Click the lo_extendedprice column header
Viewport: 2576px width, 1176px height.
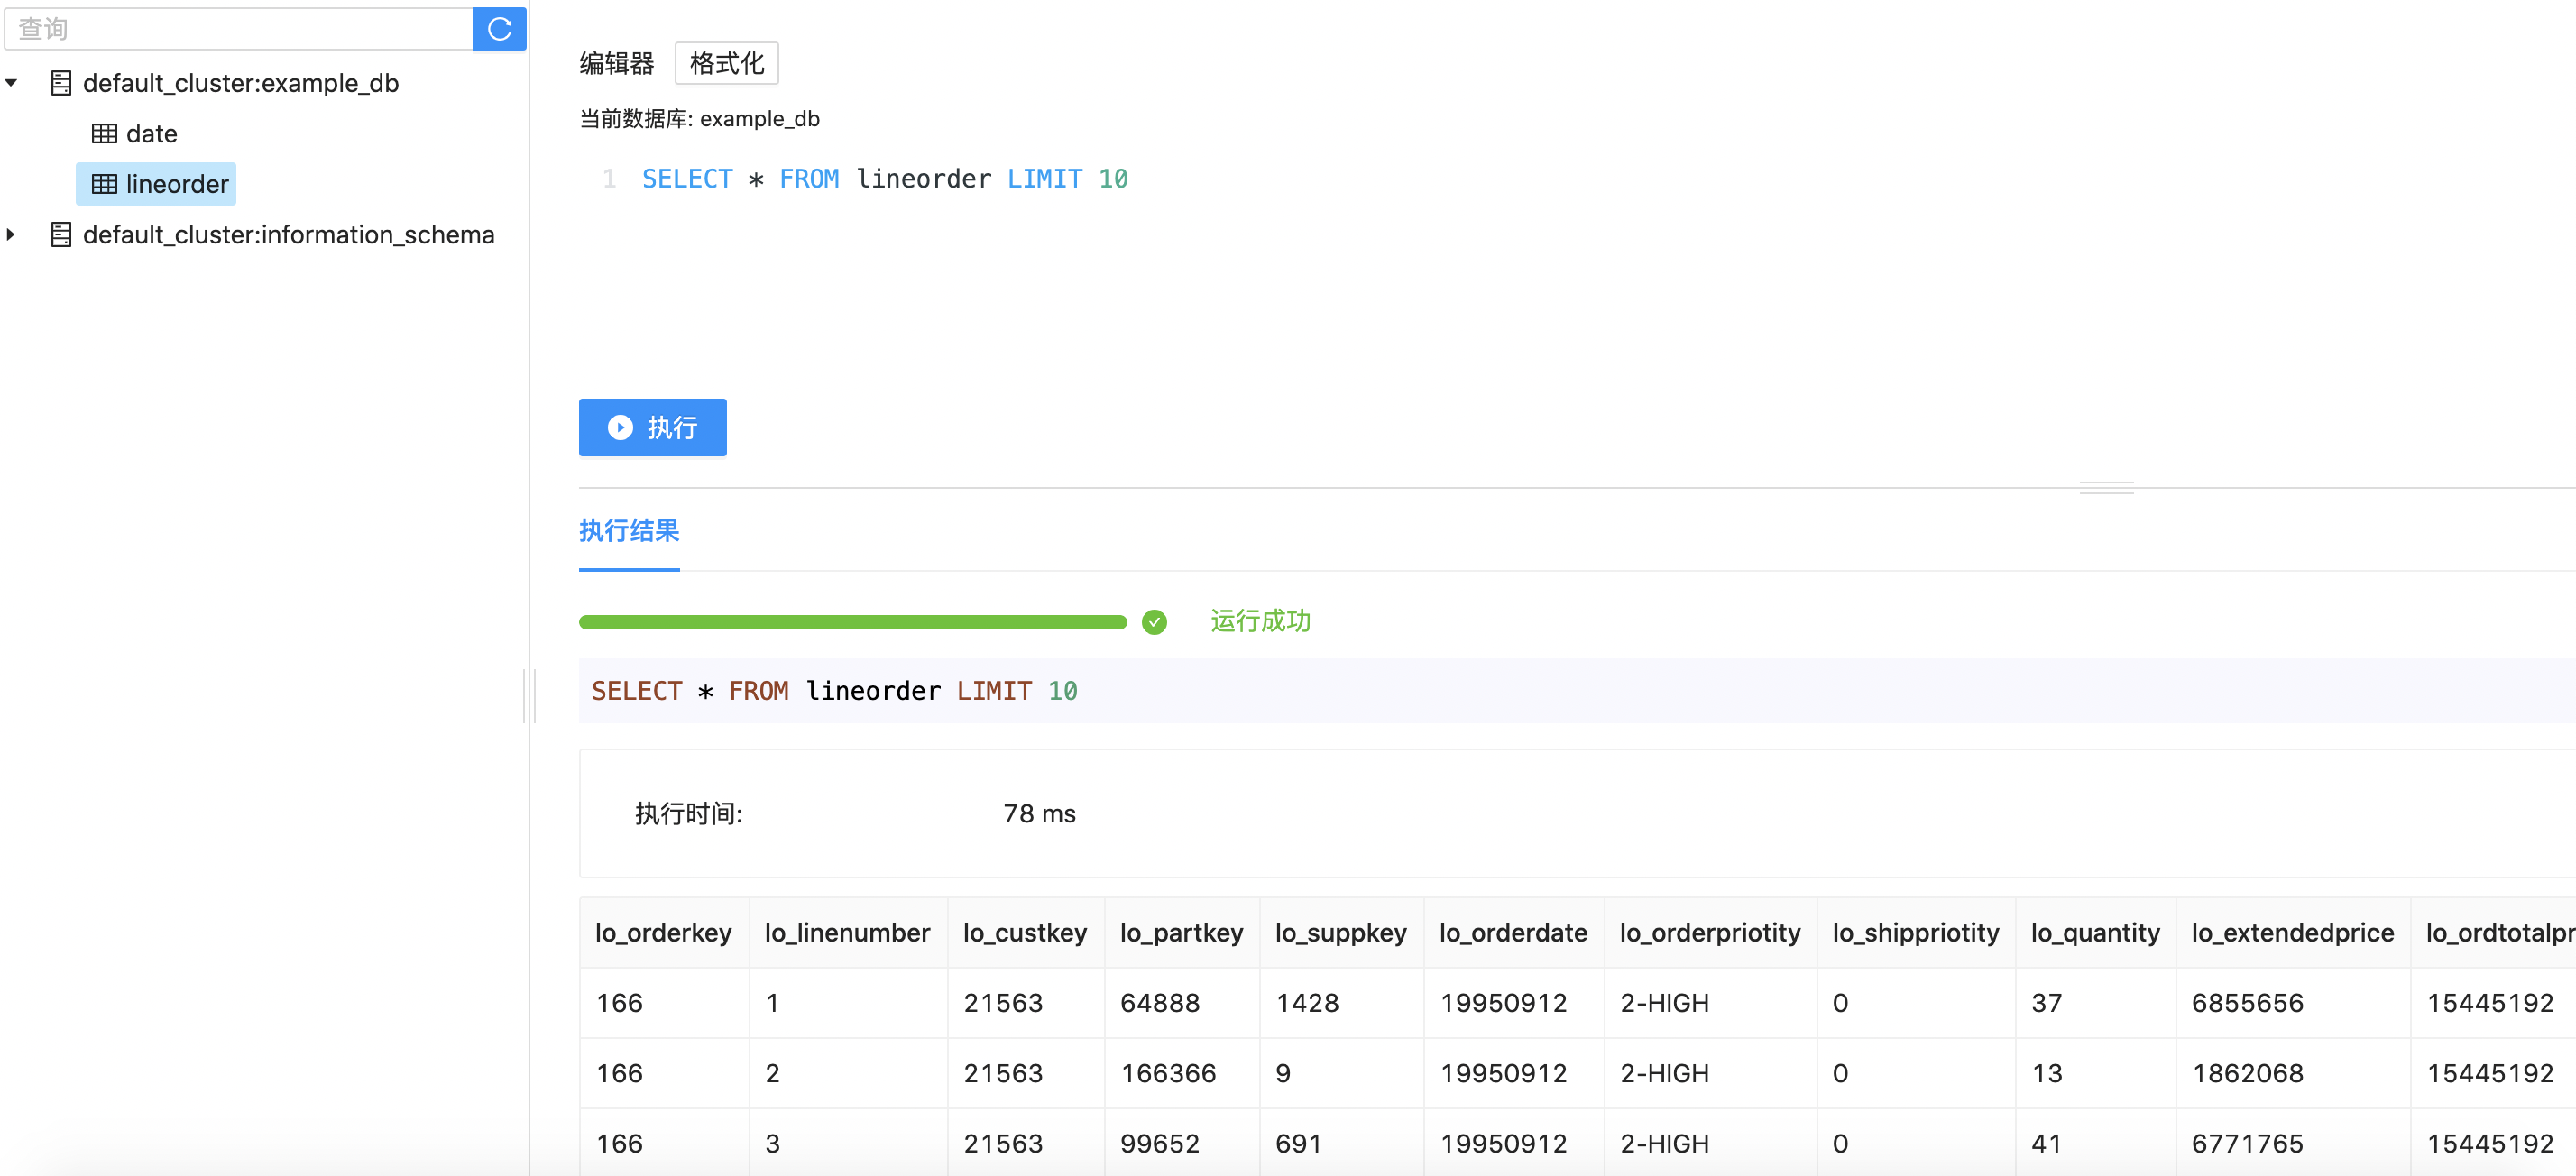[x=2292, y=933]
